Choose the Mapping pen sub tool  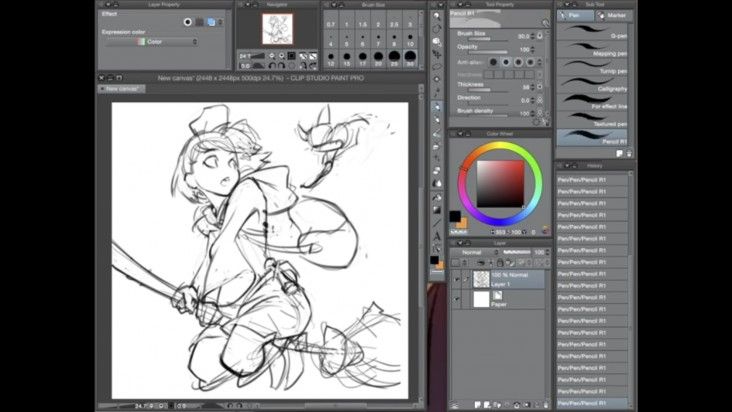click(592, 49)
